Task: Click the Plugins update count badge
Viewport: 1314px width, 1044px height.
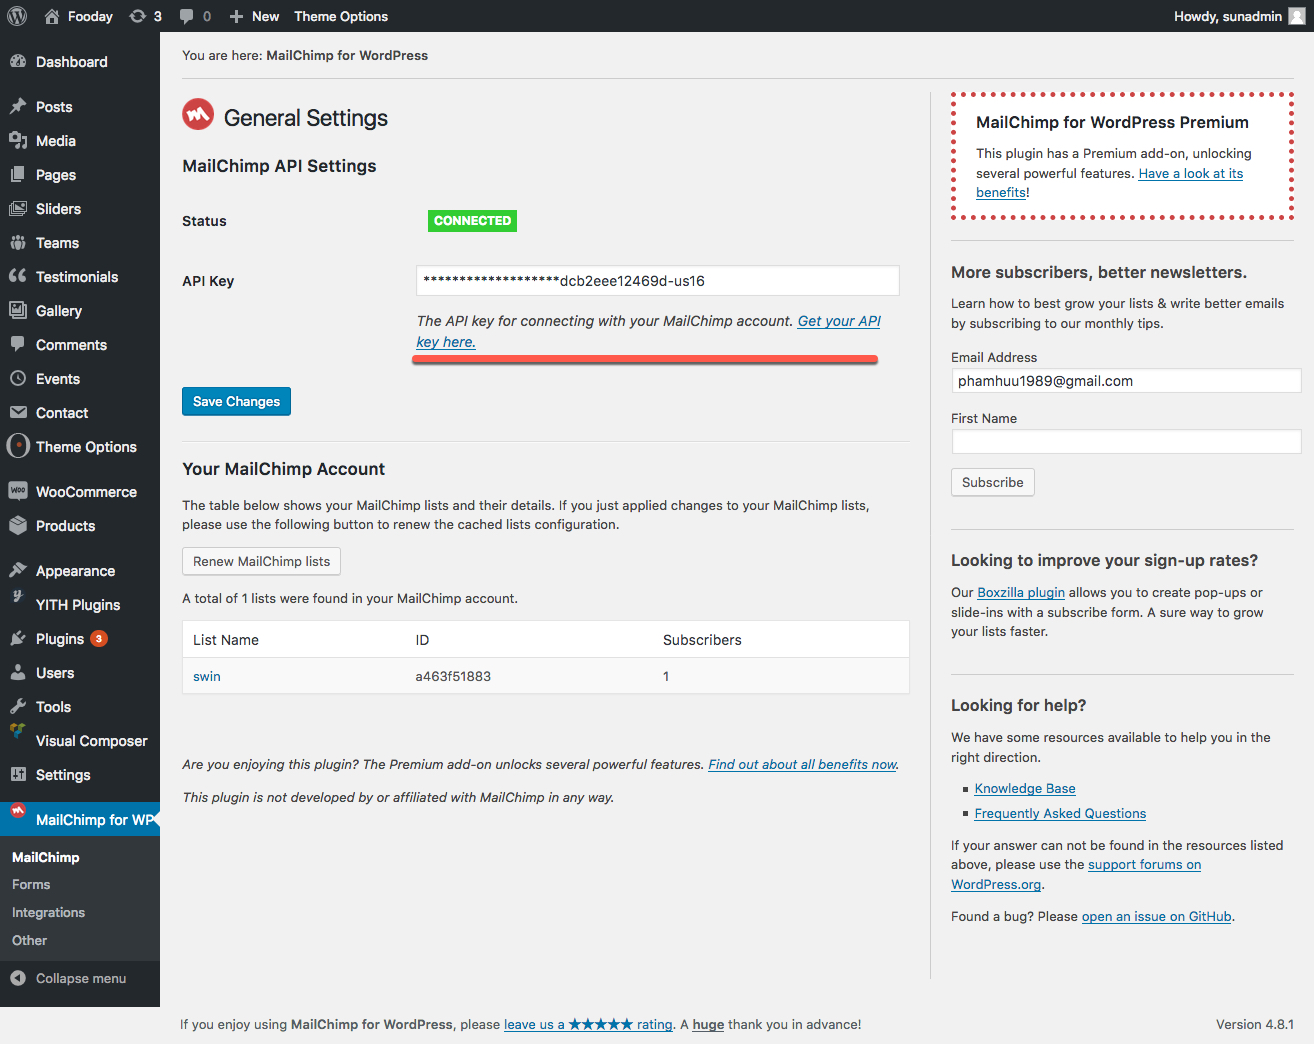Action: pos(99,638)
